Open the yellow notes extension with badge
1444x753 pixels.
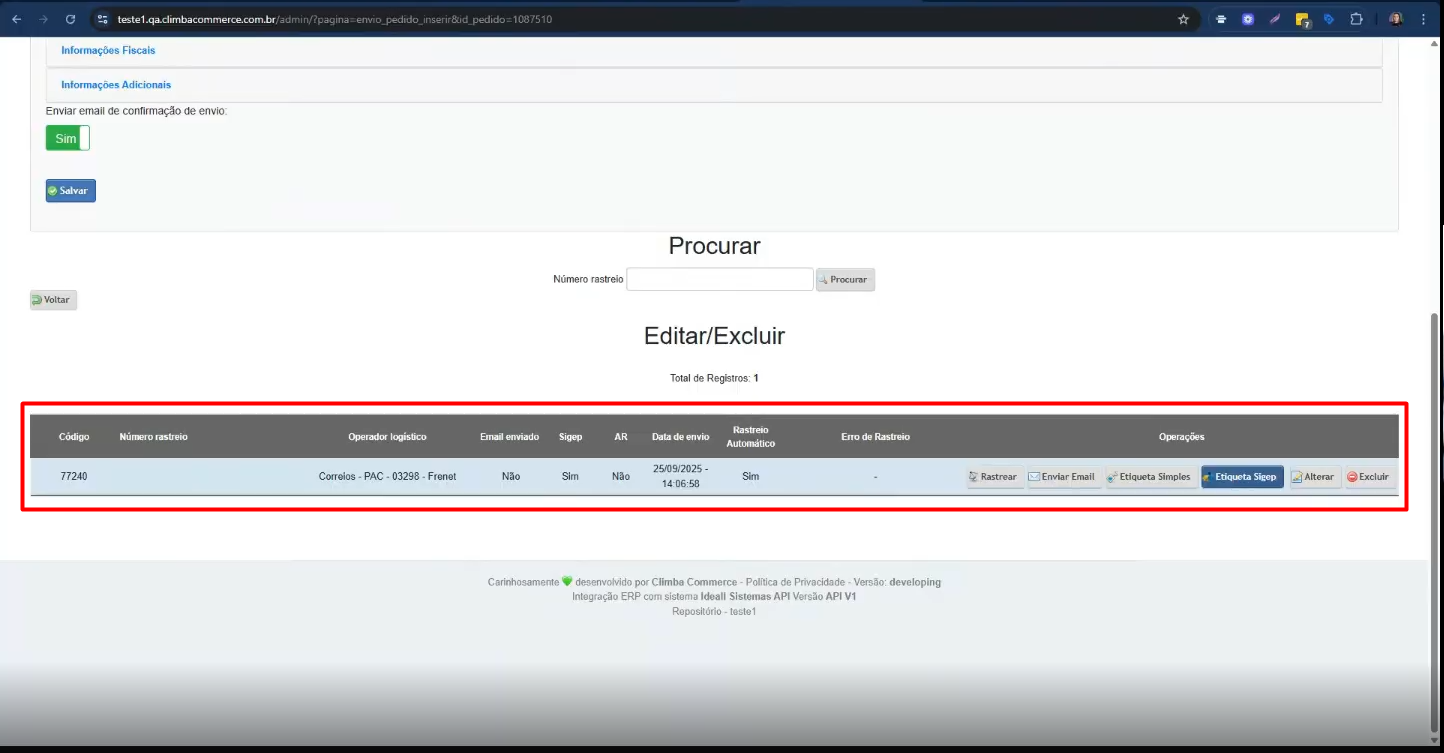pyautogui.click(x=1302, y=19)
